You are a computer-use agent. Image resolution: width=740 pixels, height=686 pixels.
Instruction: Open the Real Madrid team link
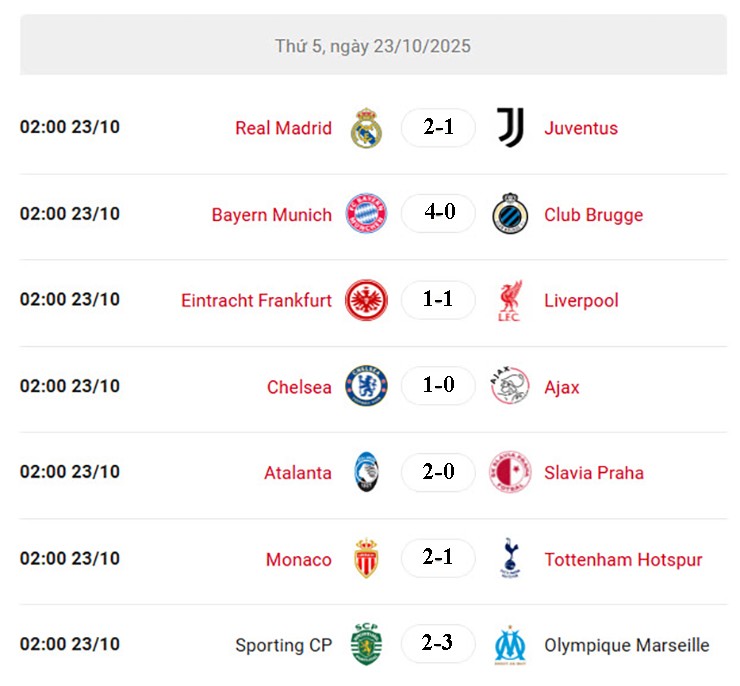point(283,128)
